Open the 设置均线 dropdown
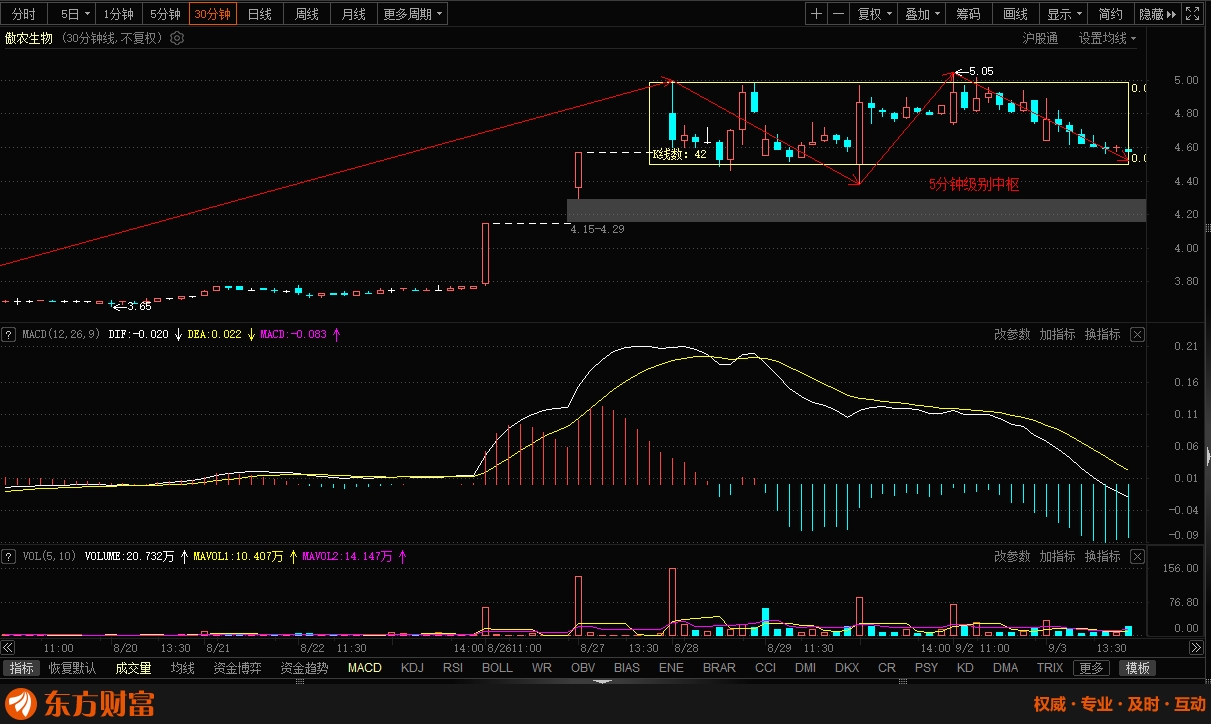Viewport: 1211px width, 724px height. point(1108,38)
